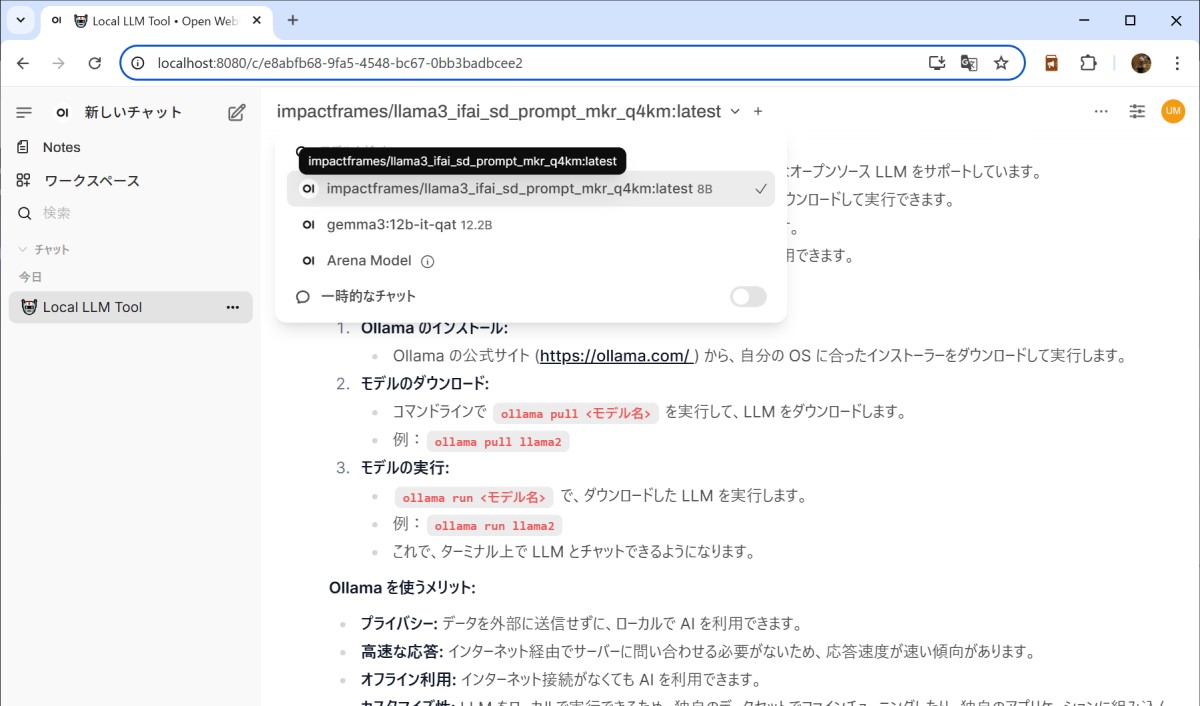The height and width of the screenshot is (706, 1200).
Task: Click the Arena Model info icon
Action: [428, 261]
